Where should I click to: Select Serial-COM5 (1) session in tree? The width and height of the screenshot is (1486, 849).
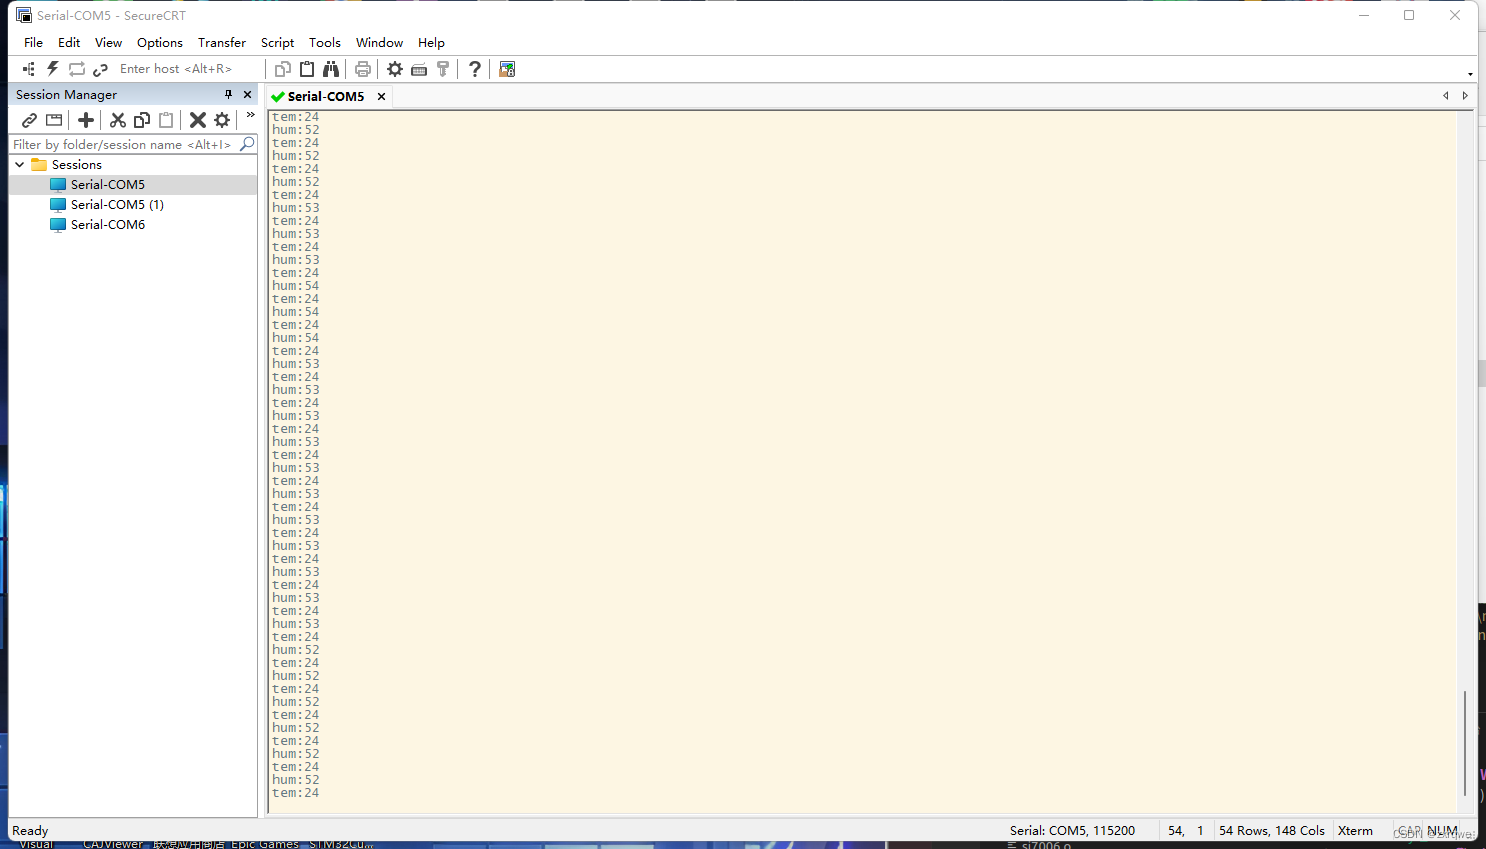[117, 204]
